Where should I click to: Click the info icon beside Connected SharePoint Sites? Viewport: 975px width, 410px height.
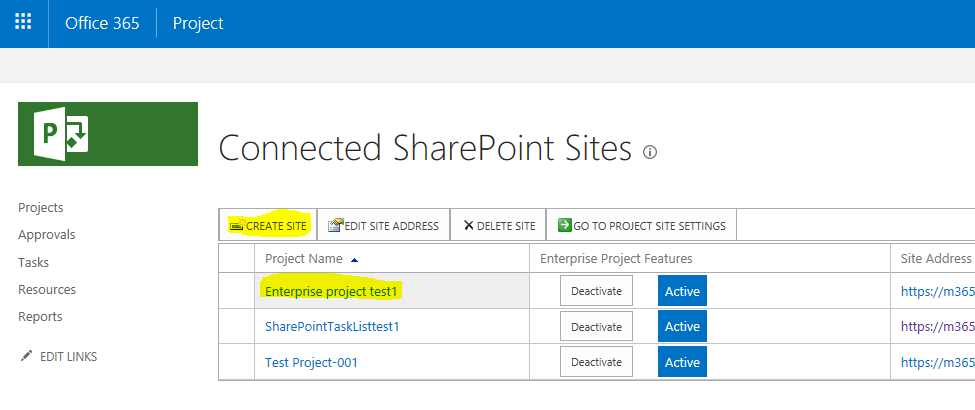(650, 152)
